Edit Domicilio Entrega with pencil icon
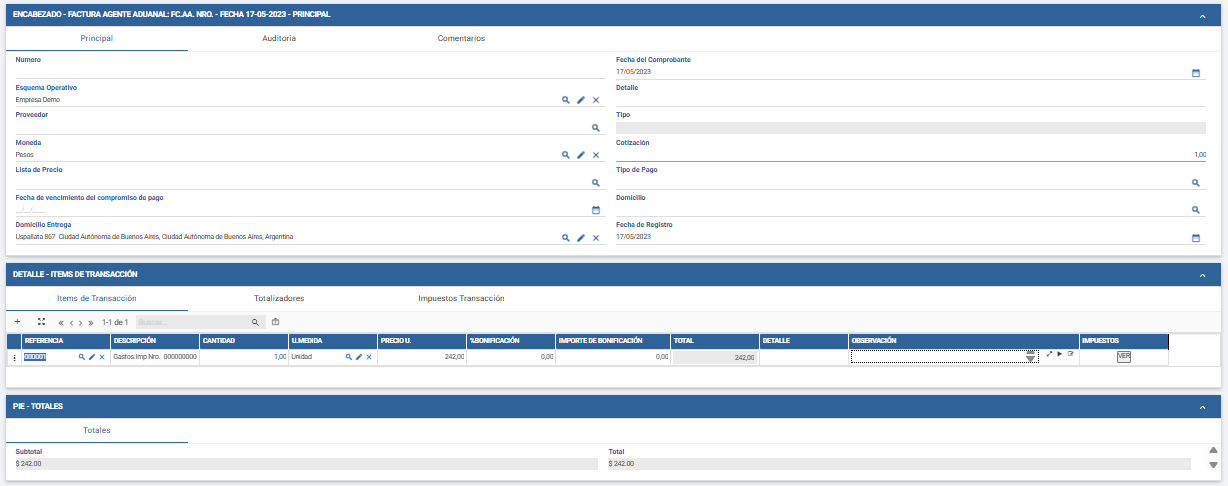 tap(581, 238)
